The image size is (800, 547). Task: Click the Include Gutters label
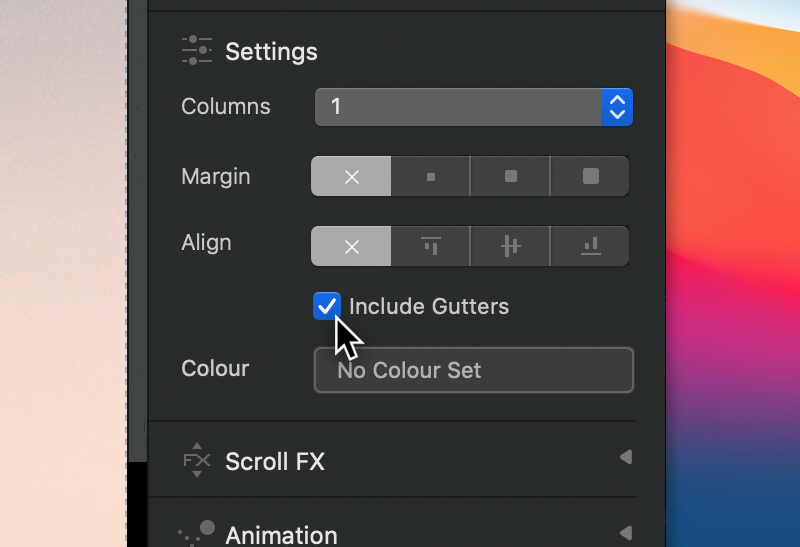click(x=429, y=307)
